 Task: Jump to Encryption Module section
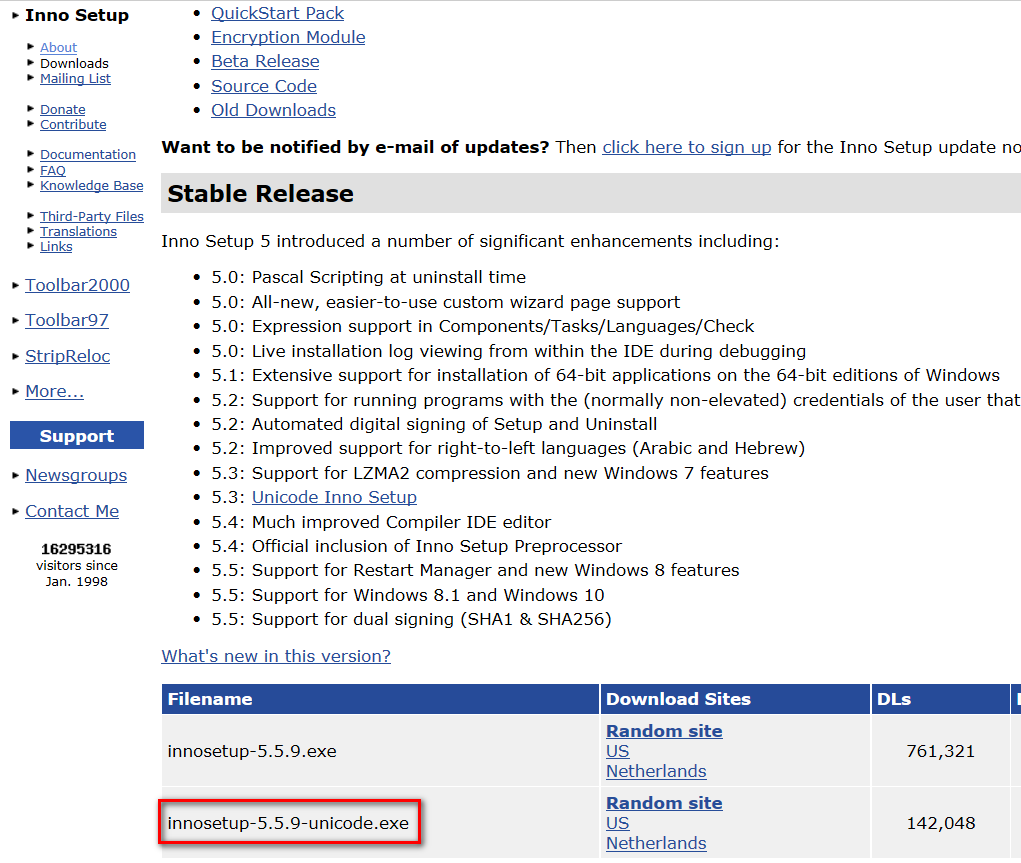[x=288, y=37]
